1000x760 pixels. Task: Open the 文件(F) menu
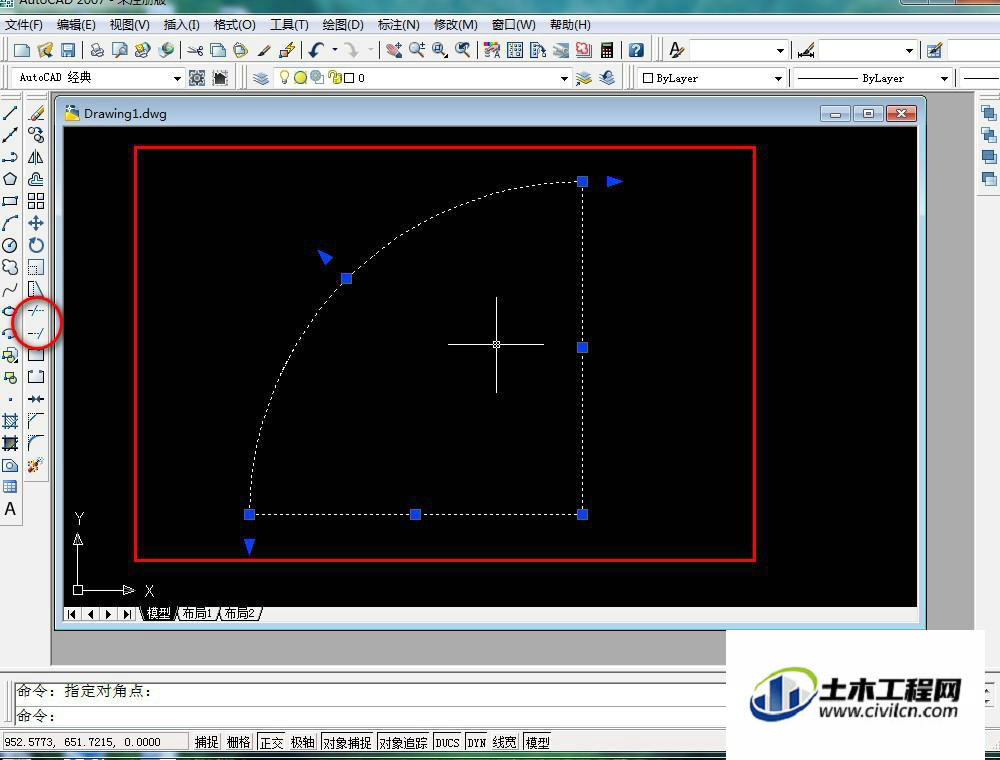(24, 25)
